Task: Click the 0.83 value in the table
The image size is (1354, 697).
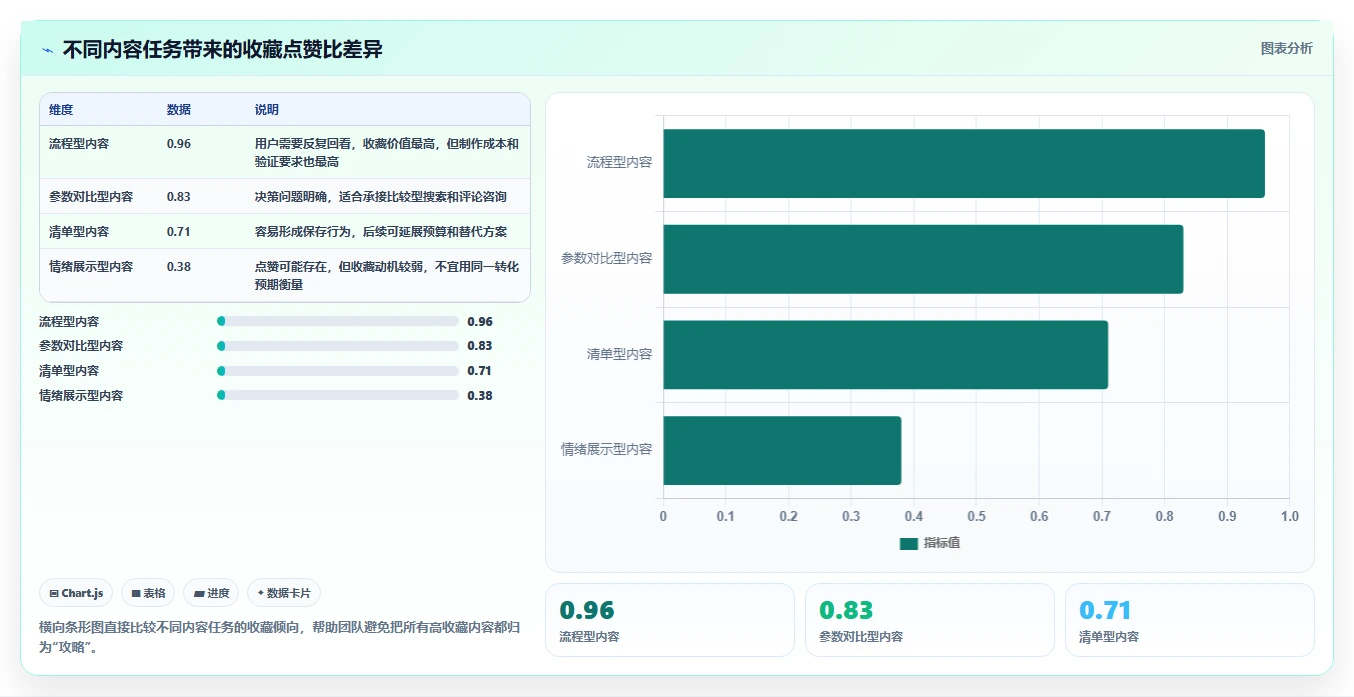Action: [x=179, y=197]
